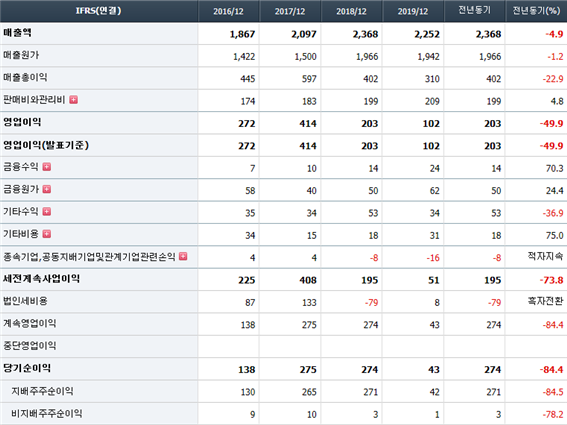The image size is (567, 425).
Task: Click the IFRS(연결) header cell
Action: click(99, 11)
